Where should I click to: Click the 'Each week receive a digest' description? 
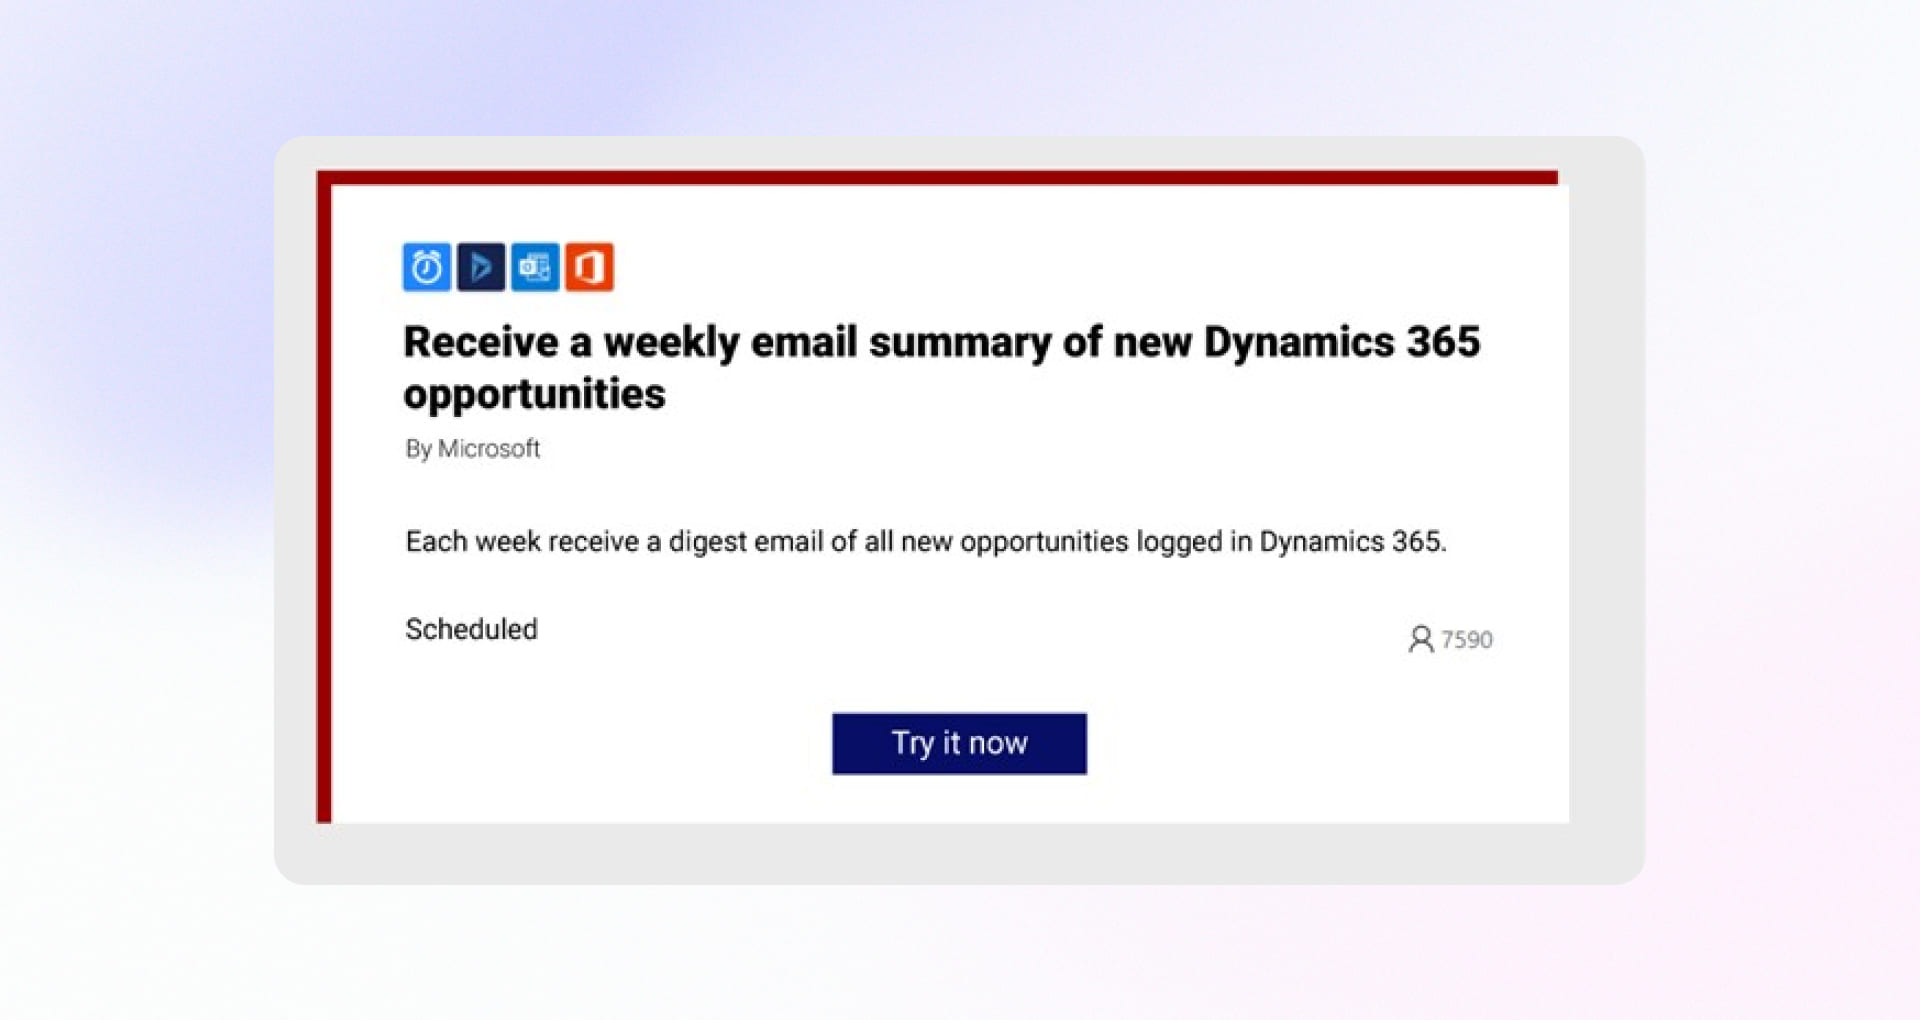926,542
